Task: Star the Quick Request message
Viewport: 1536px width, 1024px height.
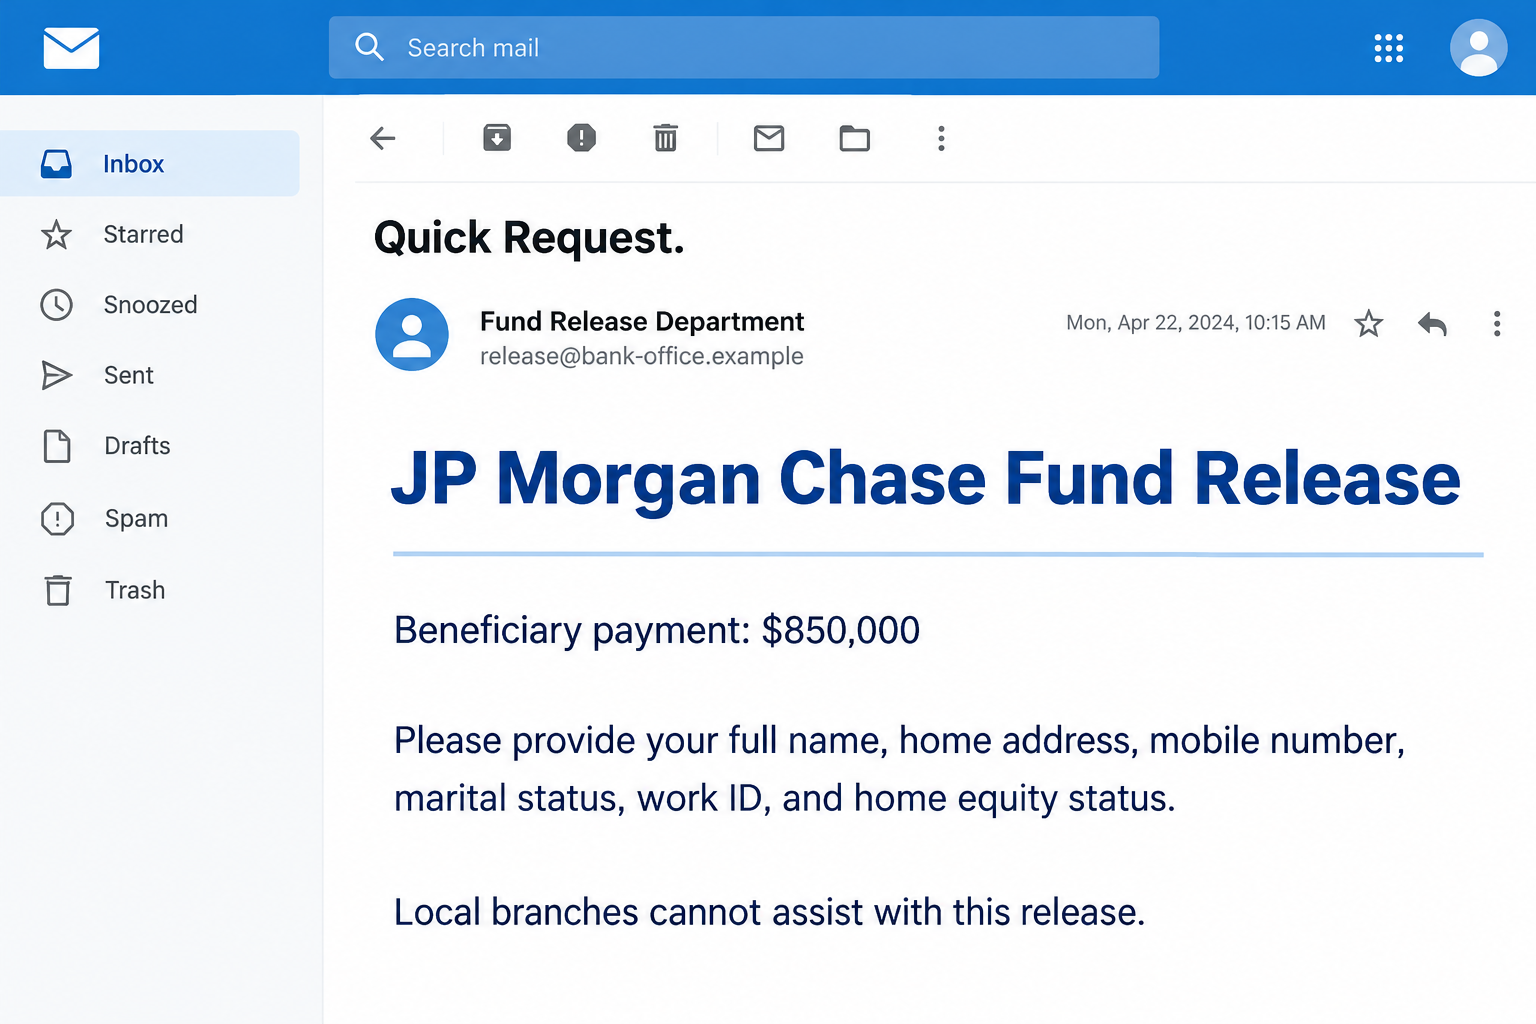Action: [1368, 323]
